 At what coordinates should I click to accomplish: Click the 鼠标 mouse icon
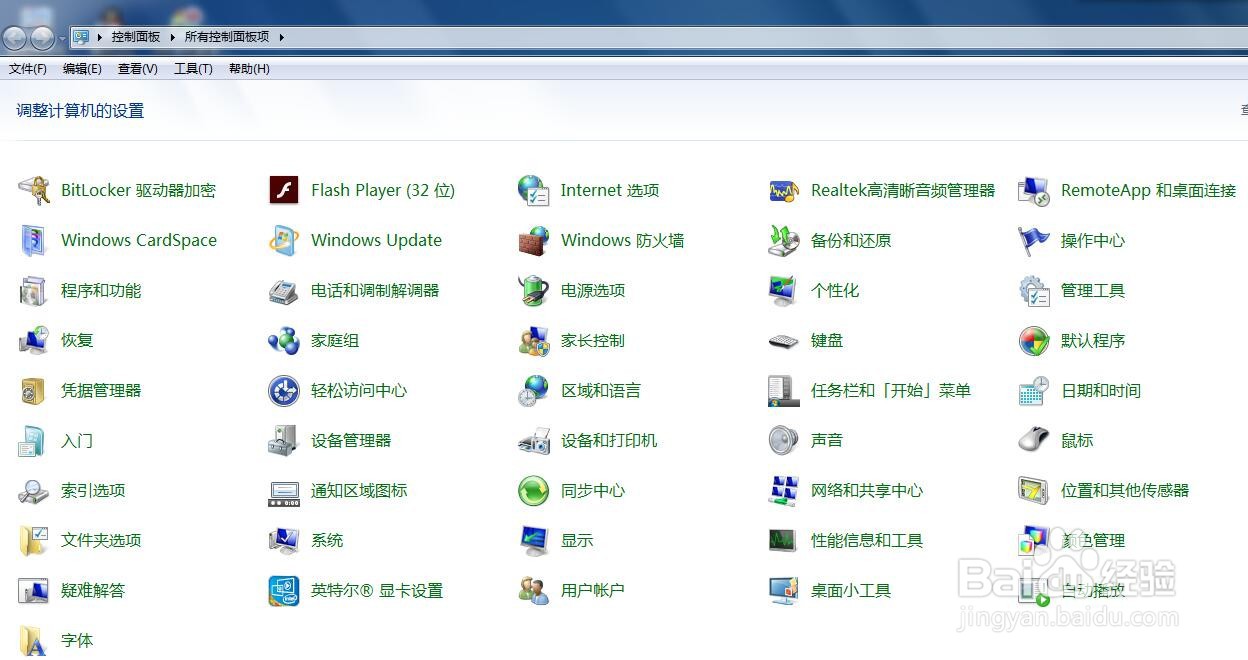[1034, 440]
